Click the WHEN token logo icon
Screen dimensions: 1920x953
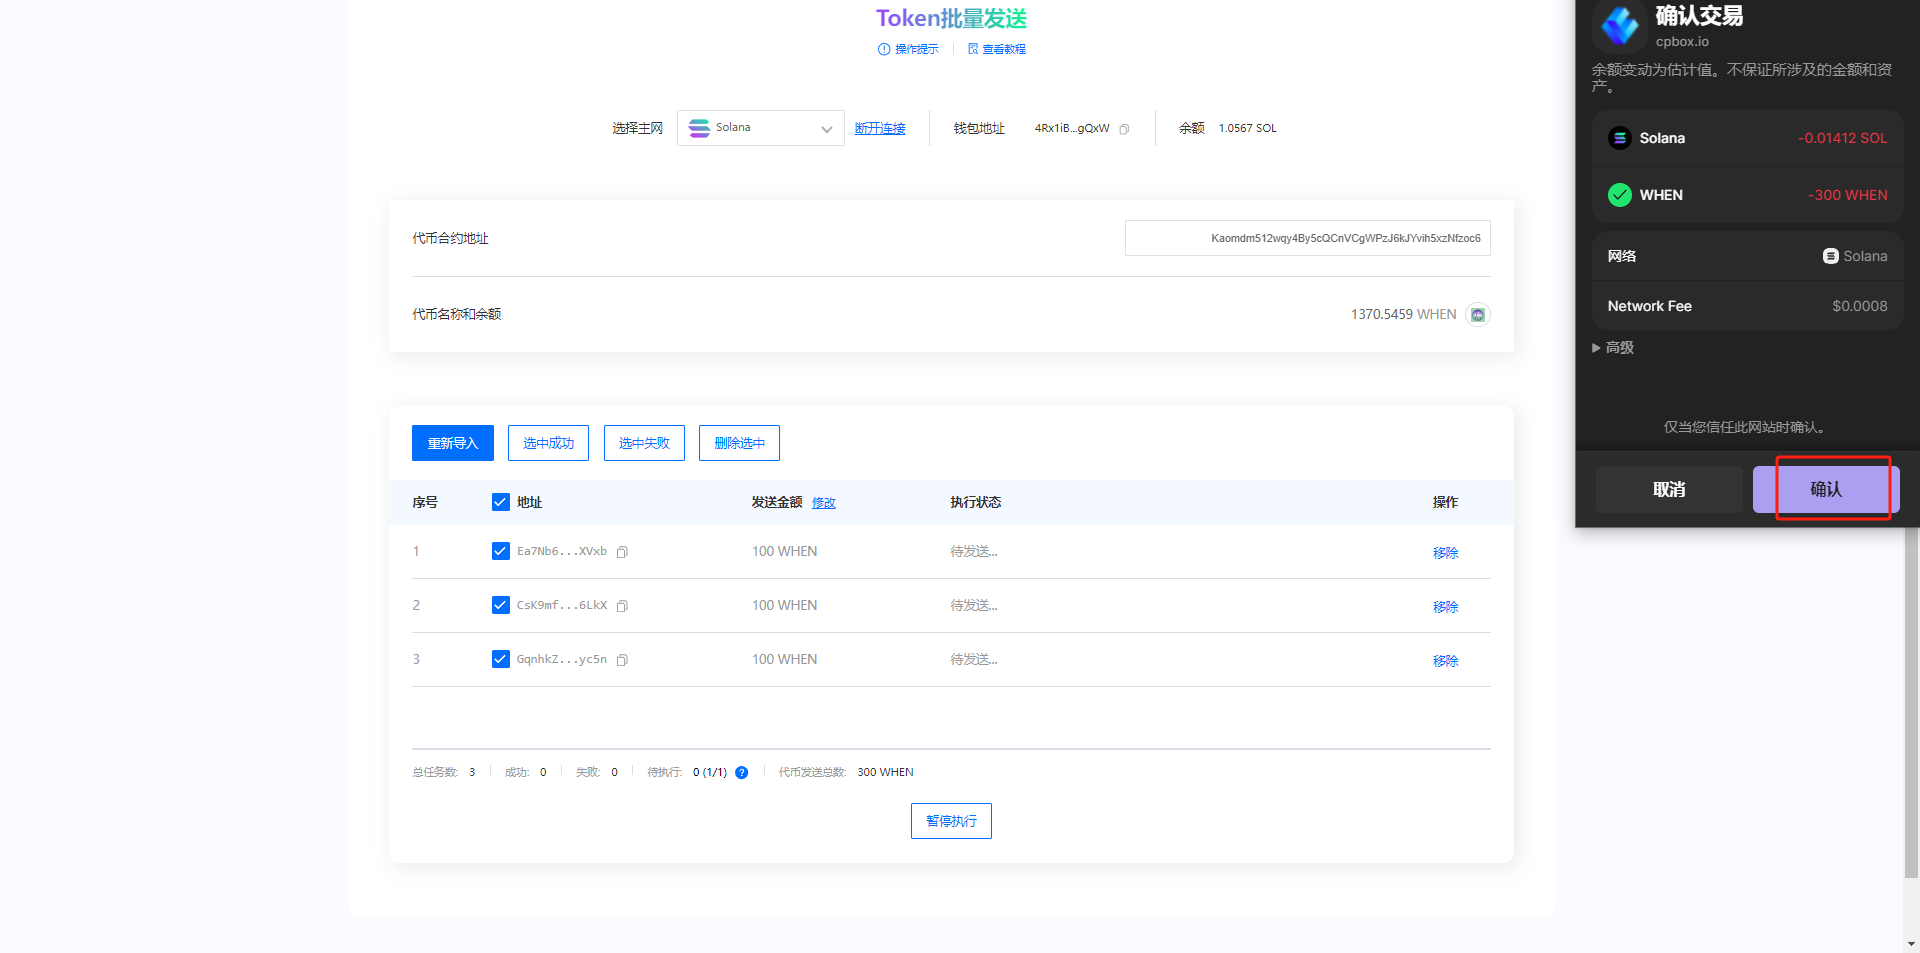pyautogui.click(x=1477, y=315)
